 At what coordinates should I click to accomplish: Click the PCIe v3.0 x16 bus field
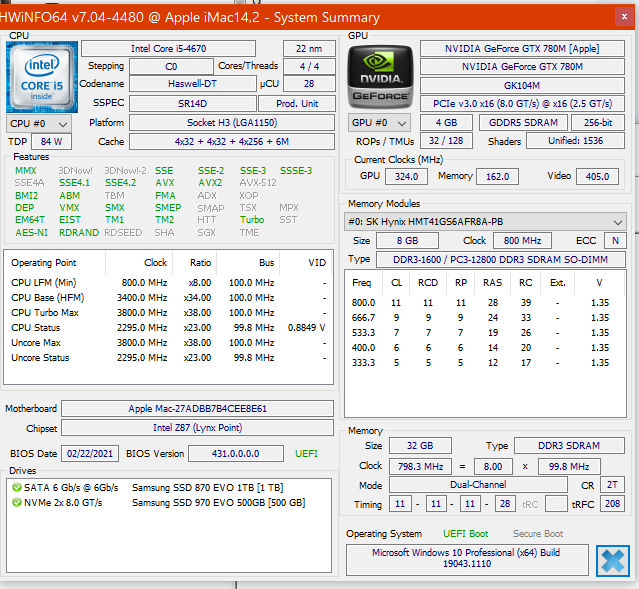click(522, 104)
